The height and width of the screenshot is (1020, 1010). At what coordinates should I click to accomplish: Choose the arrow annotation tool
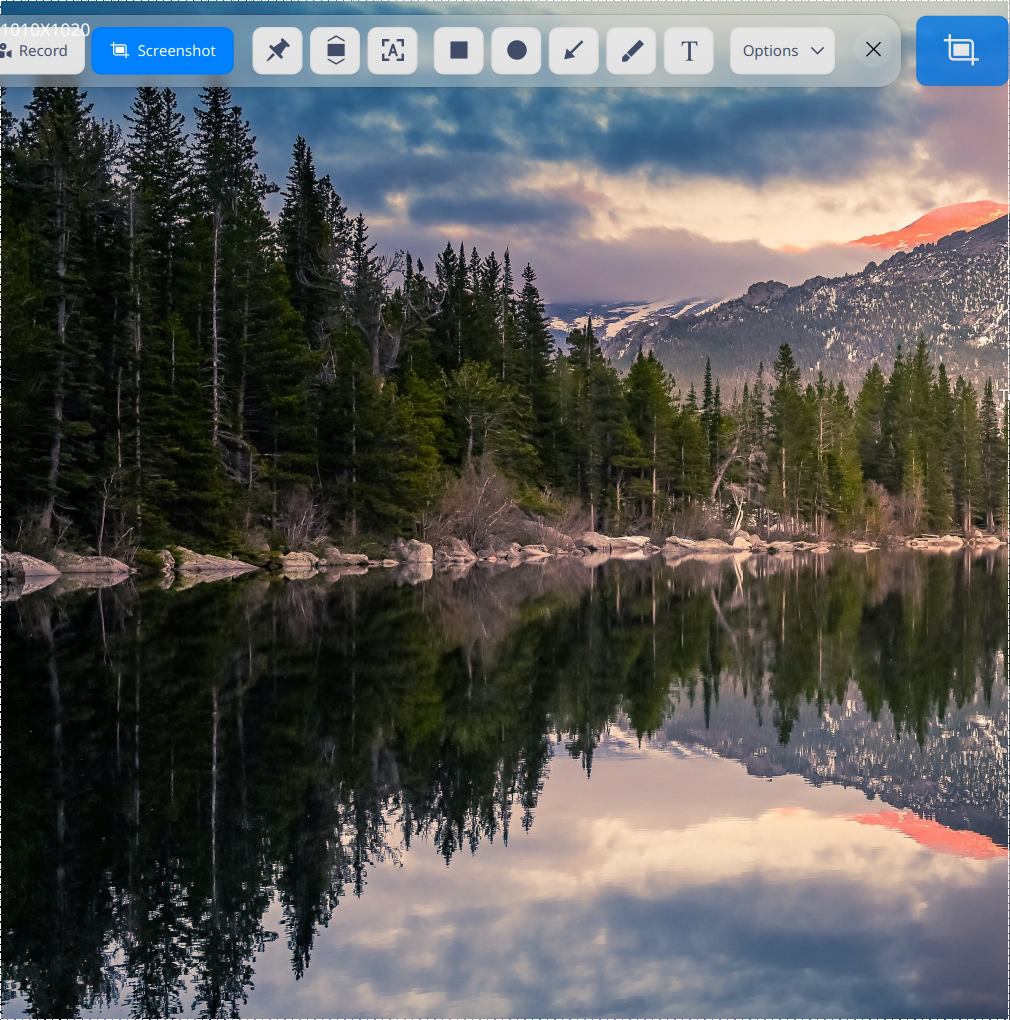(x=574, y=51)
